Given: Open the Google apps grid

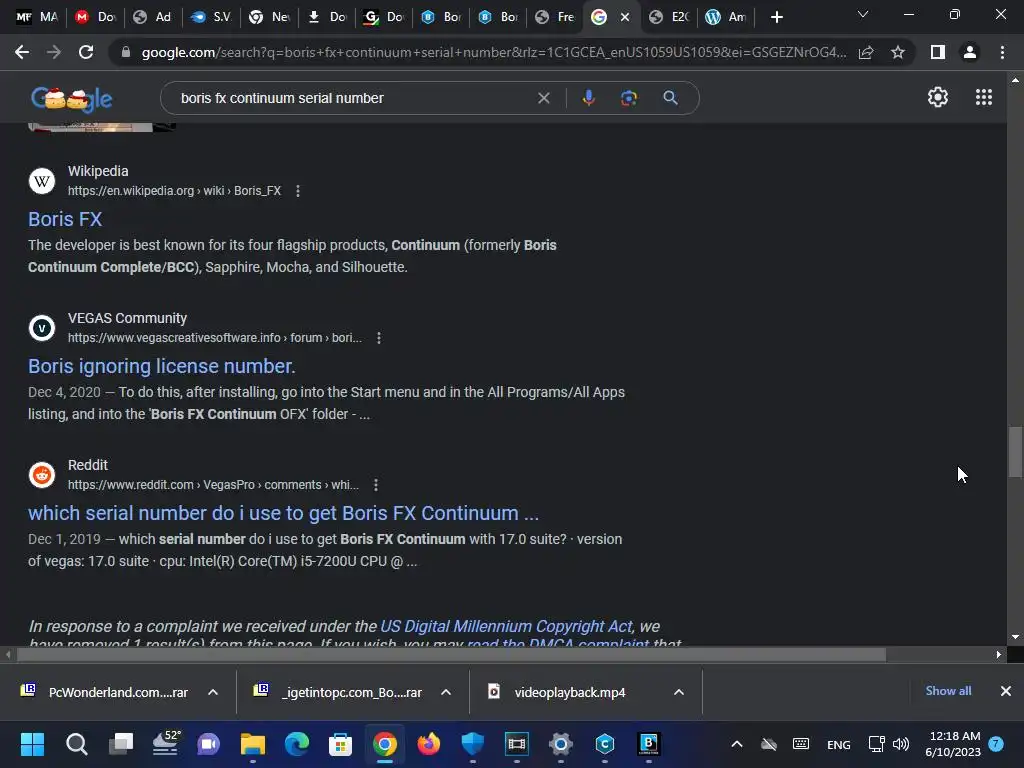Looking at the screenshot, I should [x=984, y=97].
